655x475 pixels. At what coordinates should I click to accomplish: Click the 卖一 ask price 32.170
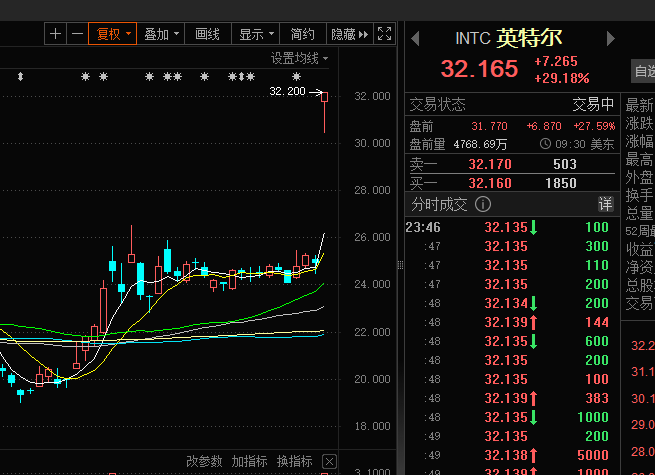(x=490, y=164)
